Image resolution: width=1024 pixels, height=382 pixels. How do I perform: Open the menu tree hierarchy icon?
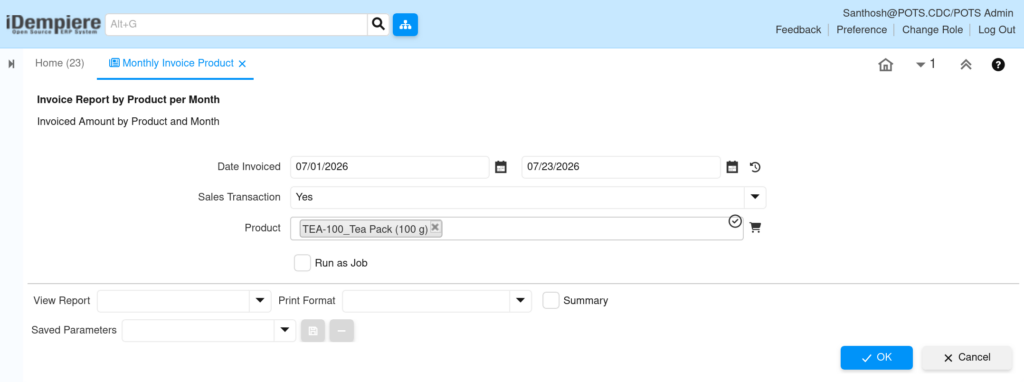pos(406,25)
